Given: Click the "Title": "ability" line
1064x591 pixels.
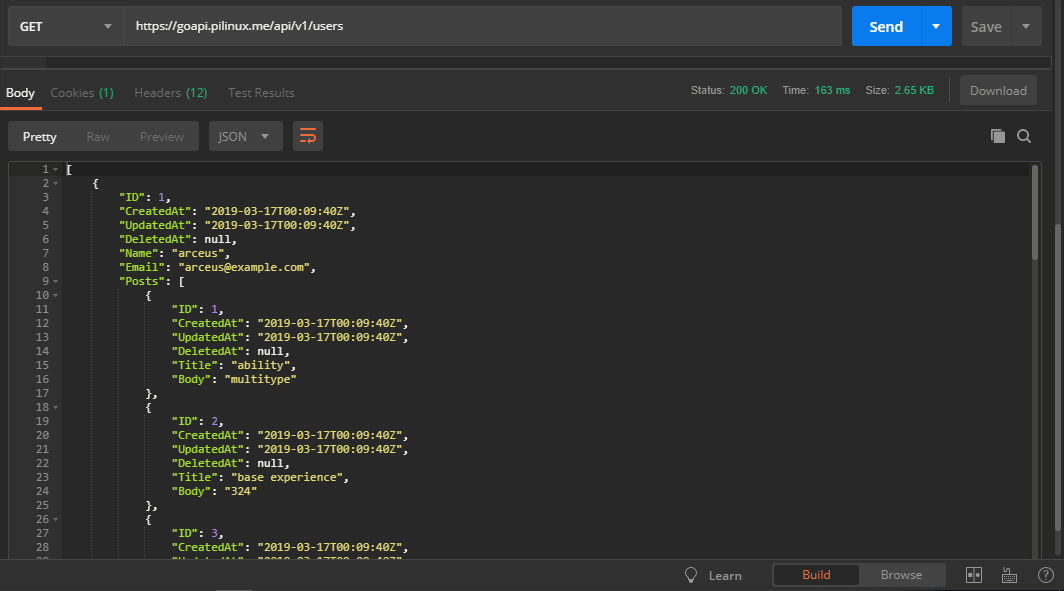Looking at the screenshot, I should [x=233, y=365].
